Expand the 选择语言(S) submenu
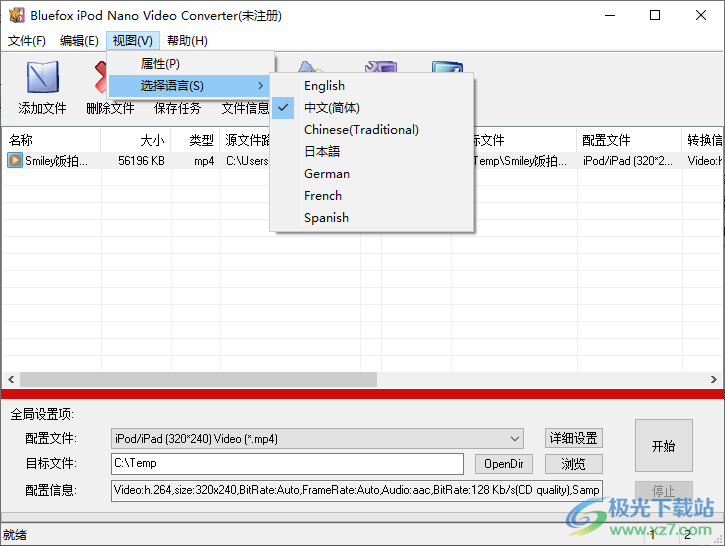725x546 pixels. tap(191, 86)
